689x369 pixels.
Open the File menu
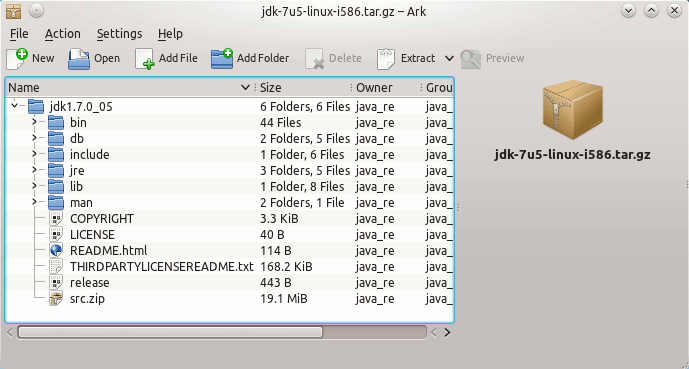[19, 34]
